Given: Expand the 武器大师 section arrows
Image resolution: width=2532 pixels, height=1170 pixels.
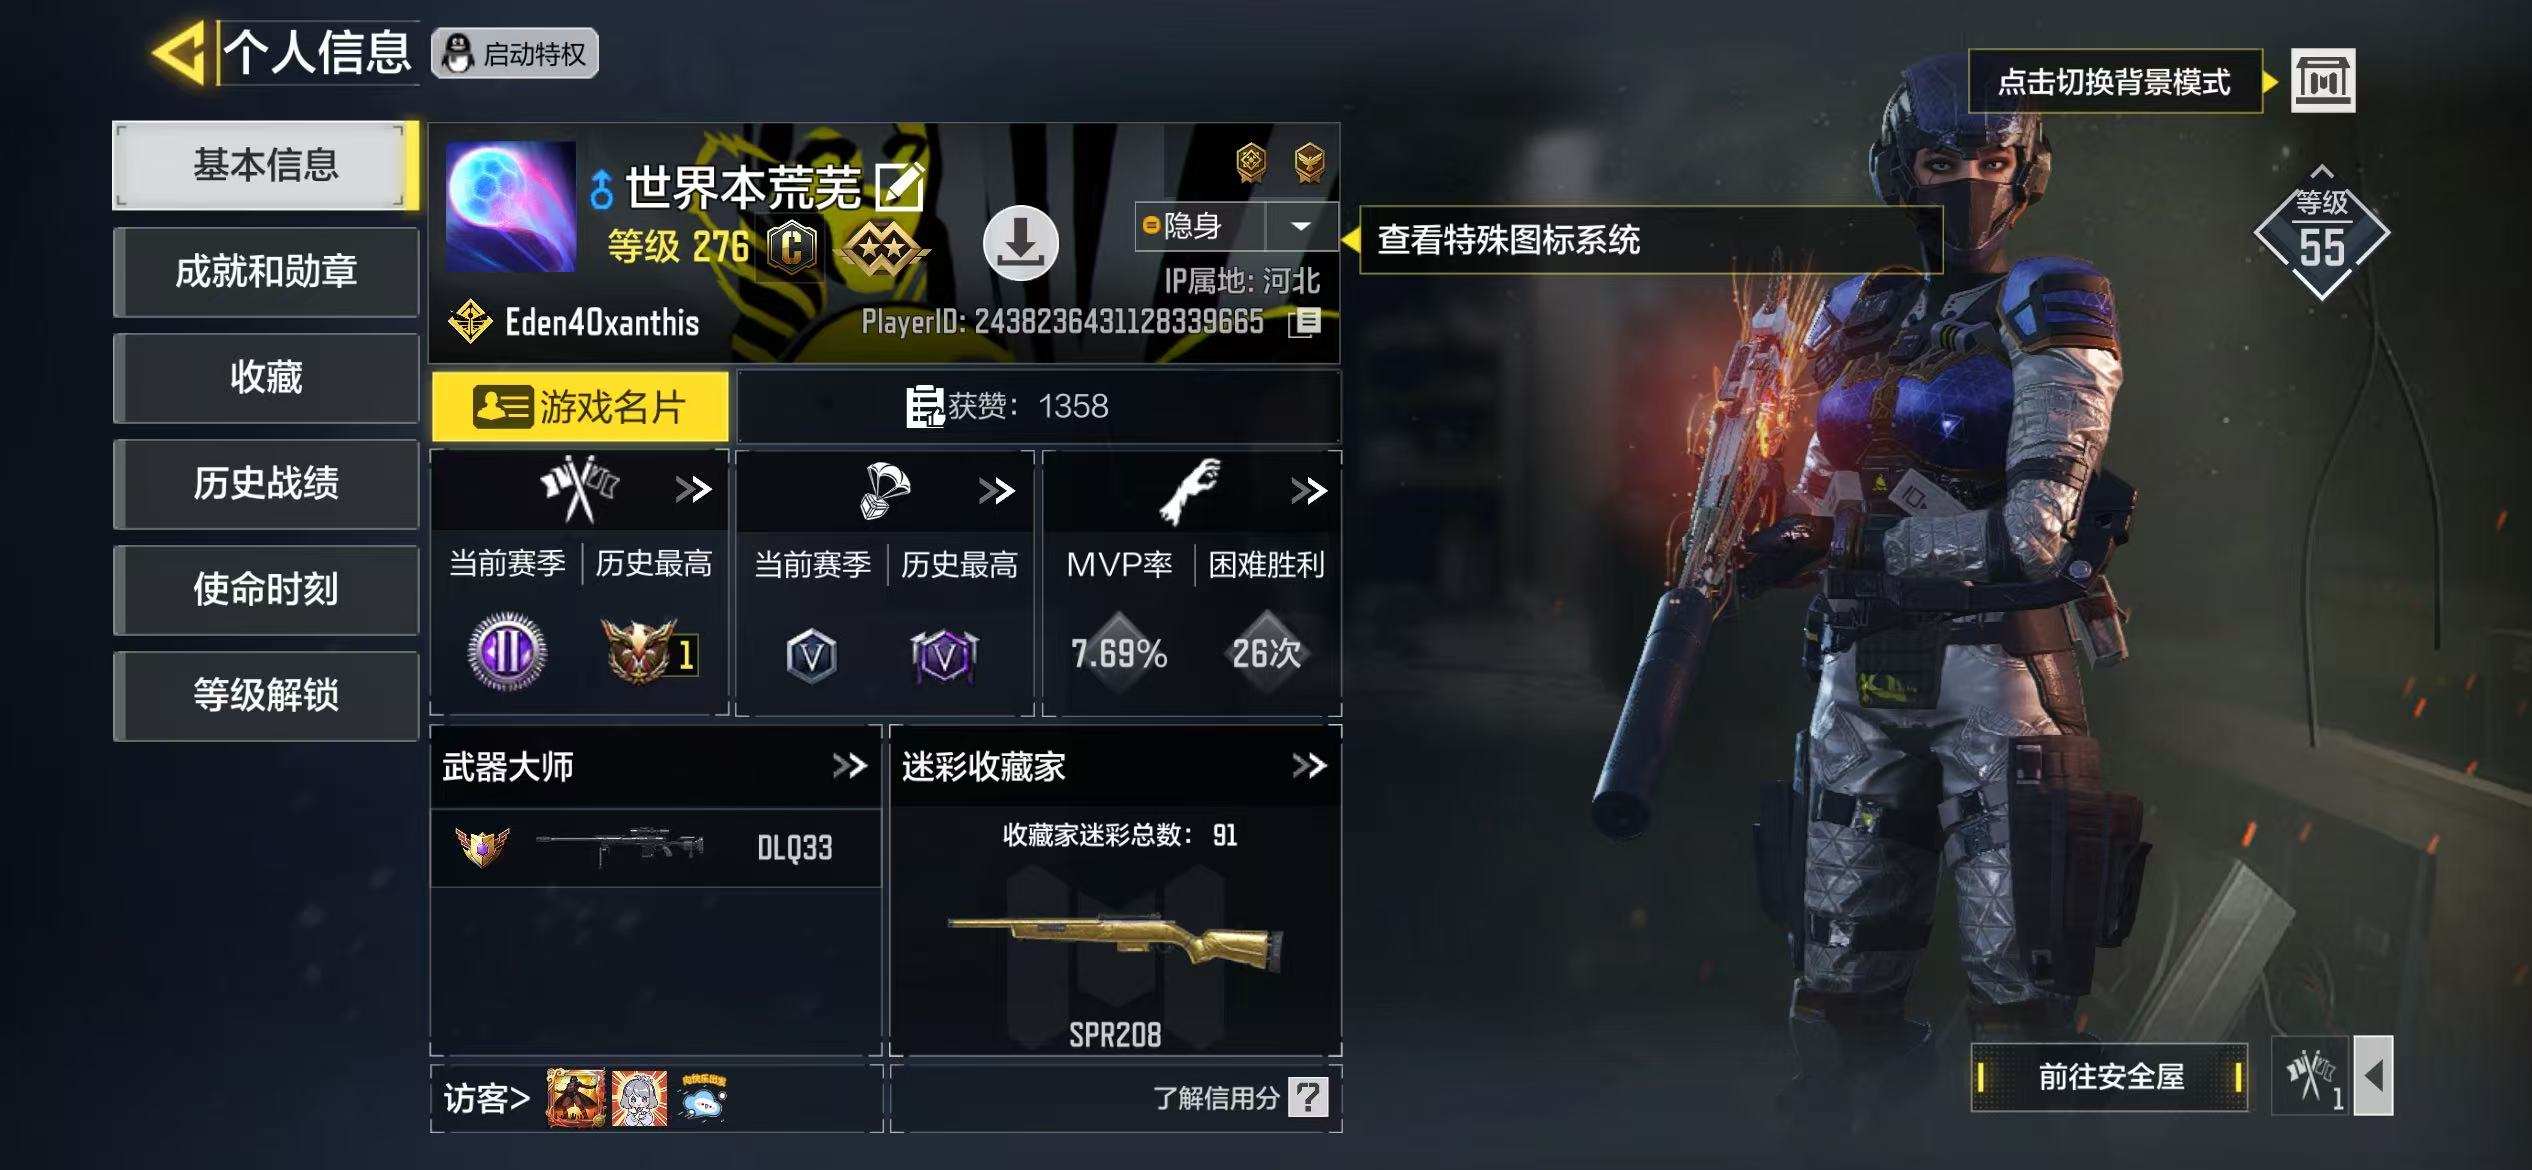Looking at the screenshot, I should [850, 766].
